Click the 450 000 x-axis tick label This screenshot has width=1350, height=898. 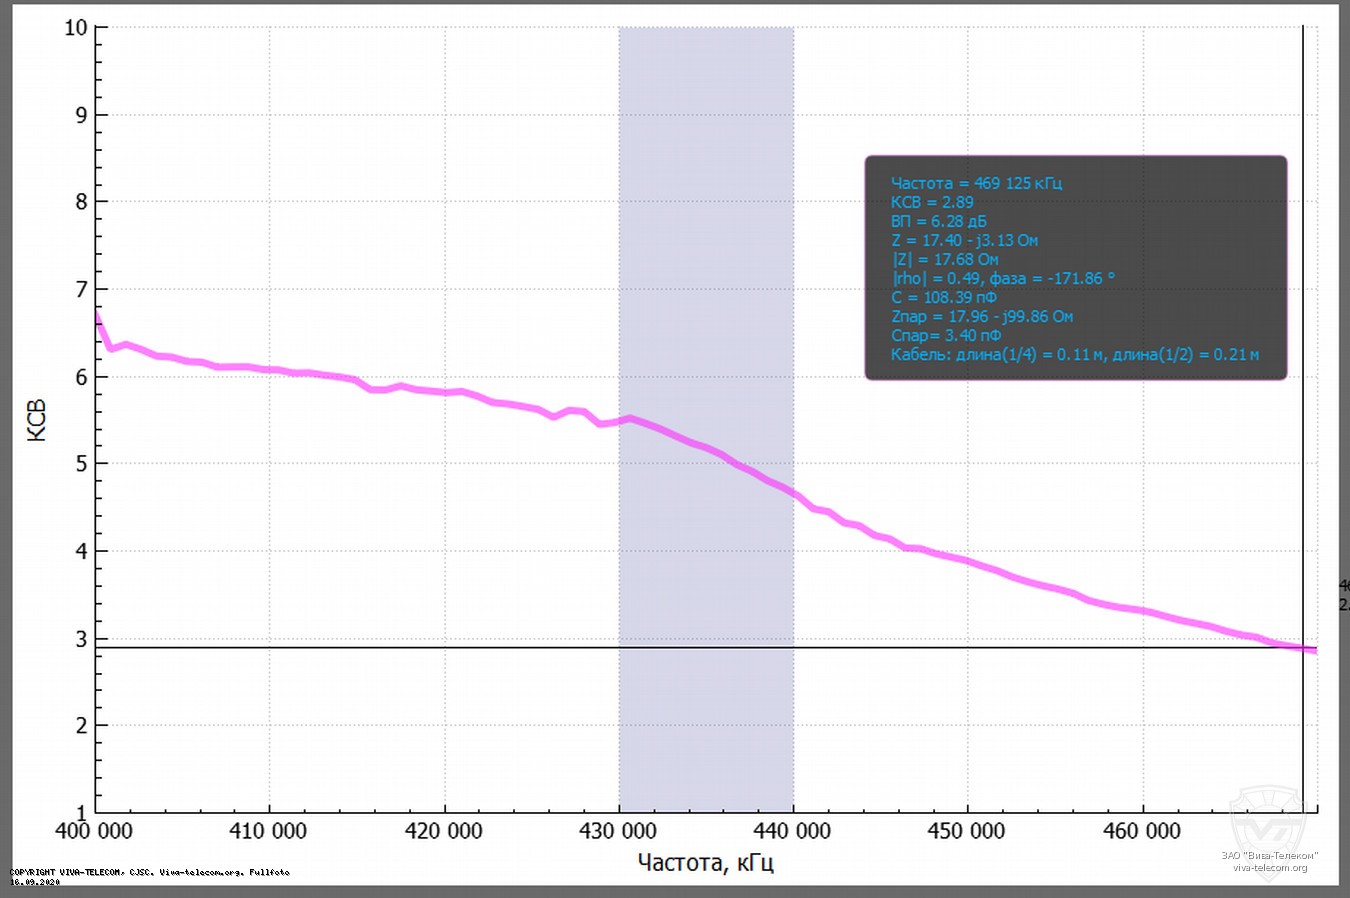(966, 831)
